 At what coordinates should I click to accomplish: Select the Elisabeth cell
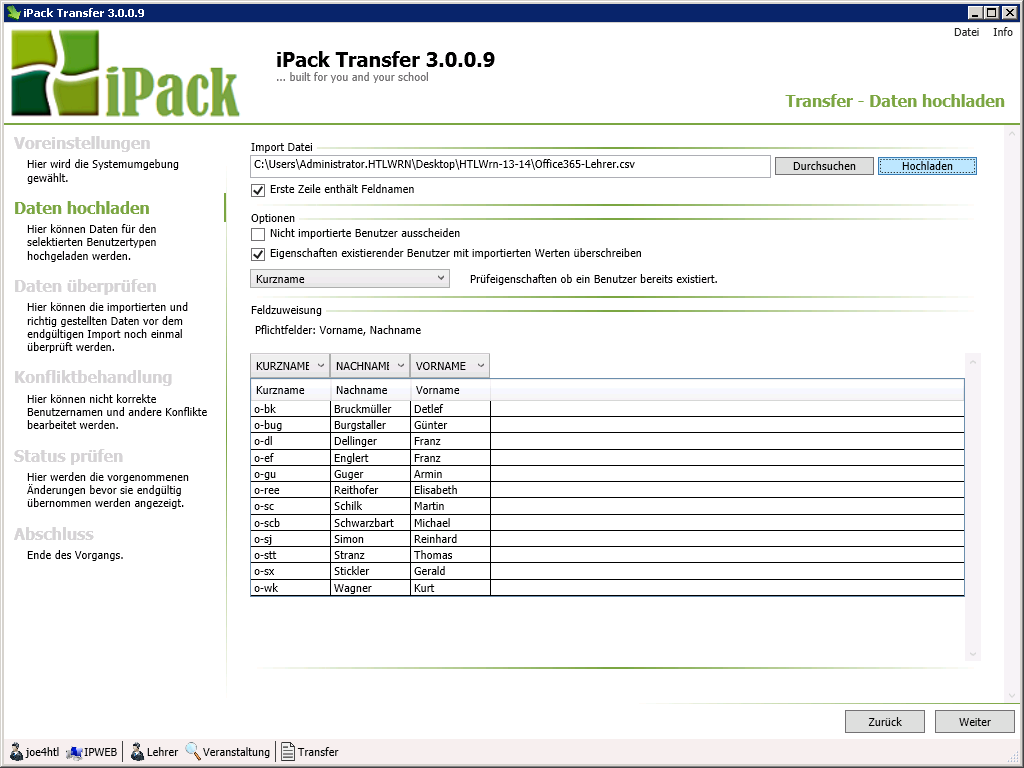451,490
